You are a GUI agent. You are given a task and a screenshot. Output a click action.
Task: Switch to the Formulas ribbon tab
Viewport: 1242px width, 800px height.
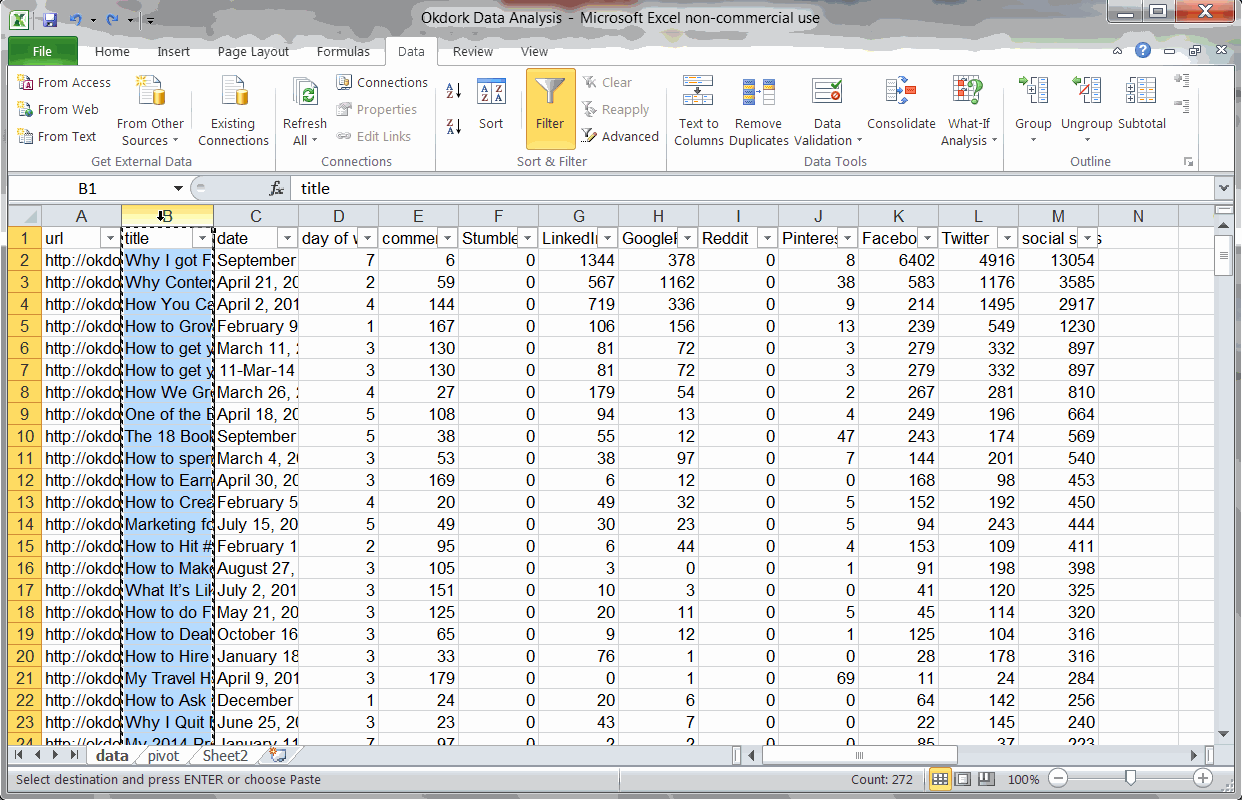point(343,51)
